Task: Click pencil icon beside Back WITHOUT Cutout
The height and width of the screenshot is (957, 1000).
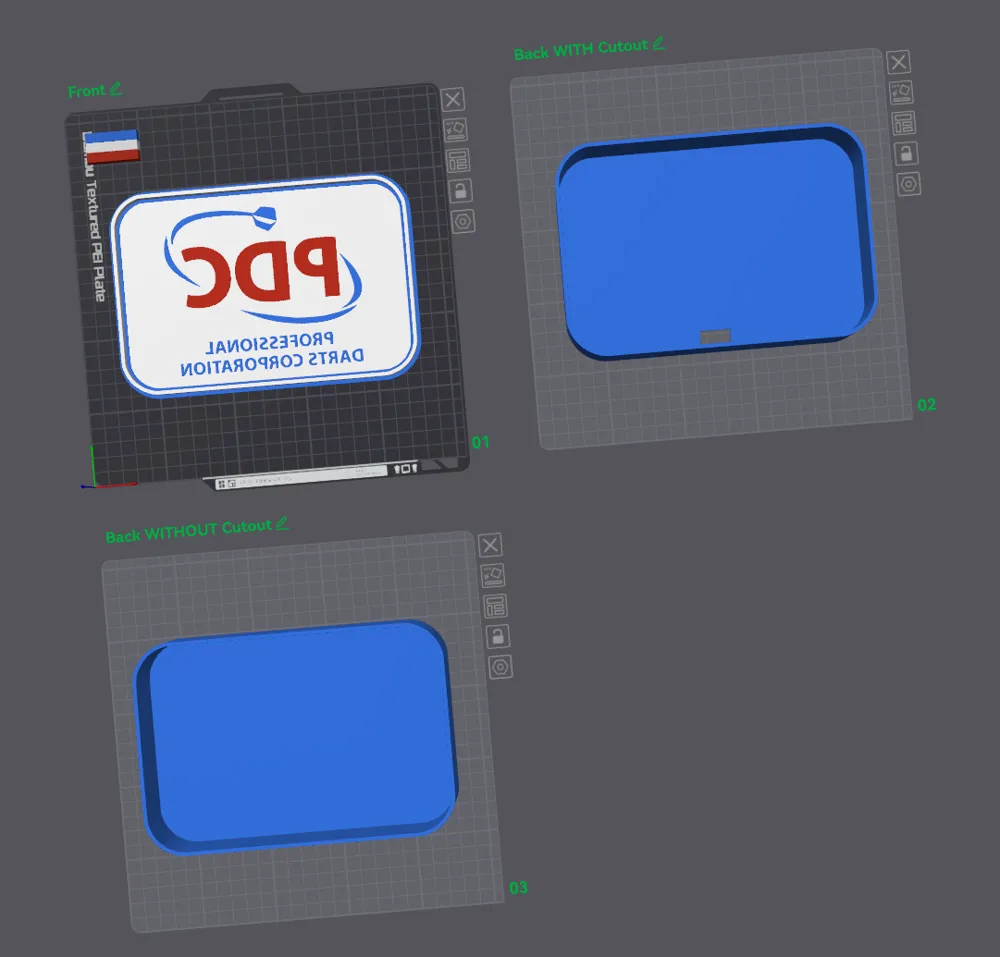Action: click(282, 523)
